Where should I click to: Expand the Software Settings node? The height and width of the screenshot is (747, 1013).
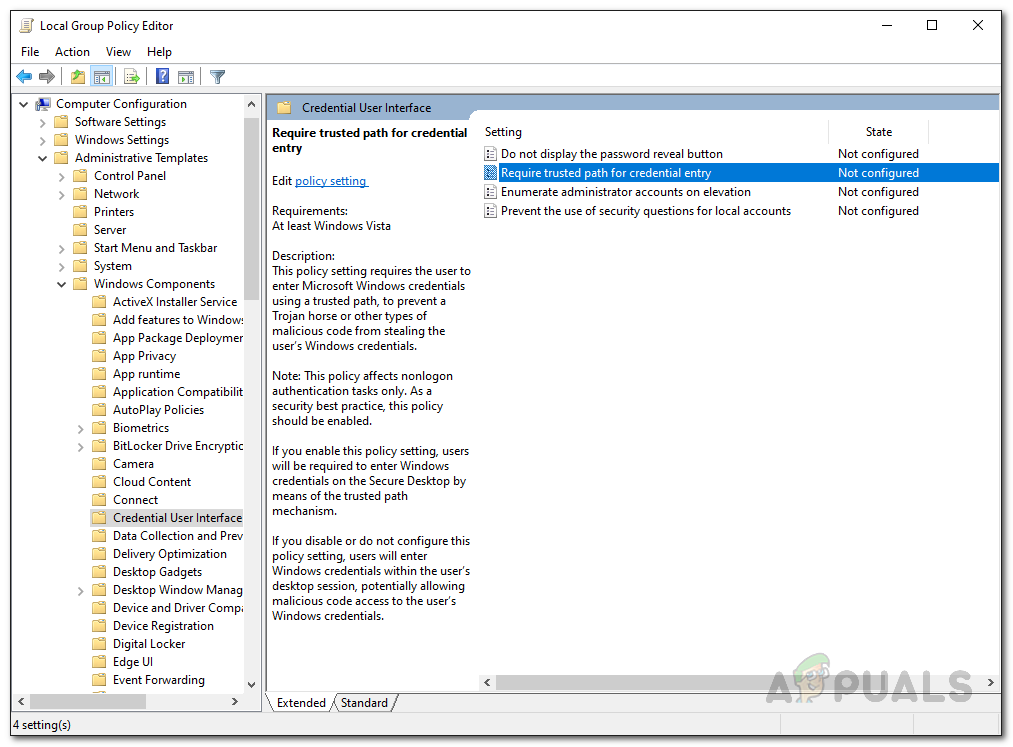(x=43, y=122)
